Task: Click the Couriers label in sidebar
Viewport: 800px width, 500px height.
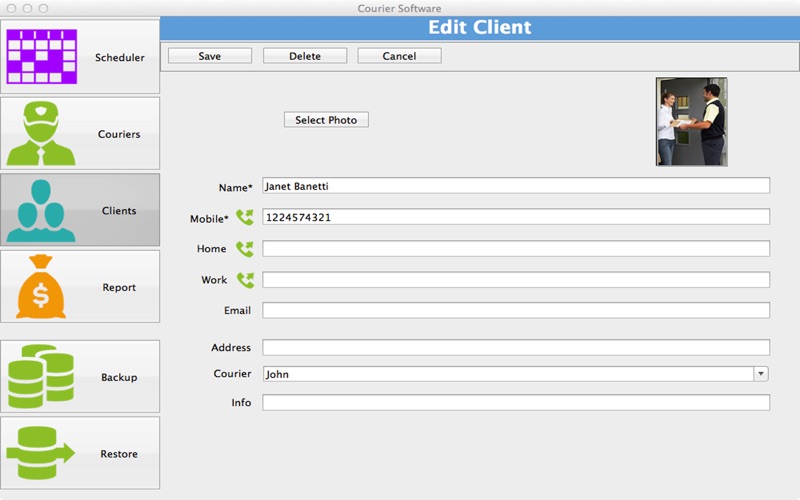Action: 119,134
